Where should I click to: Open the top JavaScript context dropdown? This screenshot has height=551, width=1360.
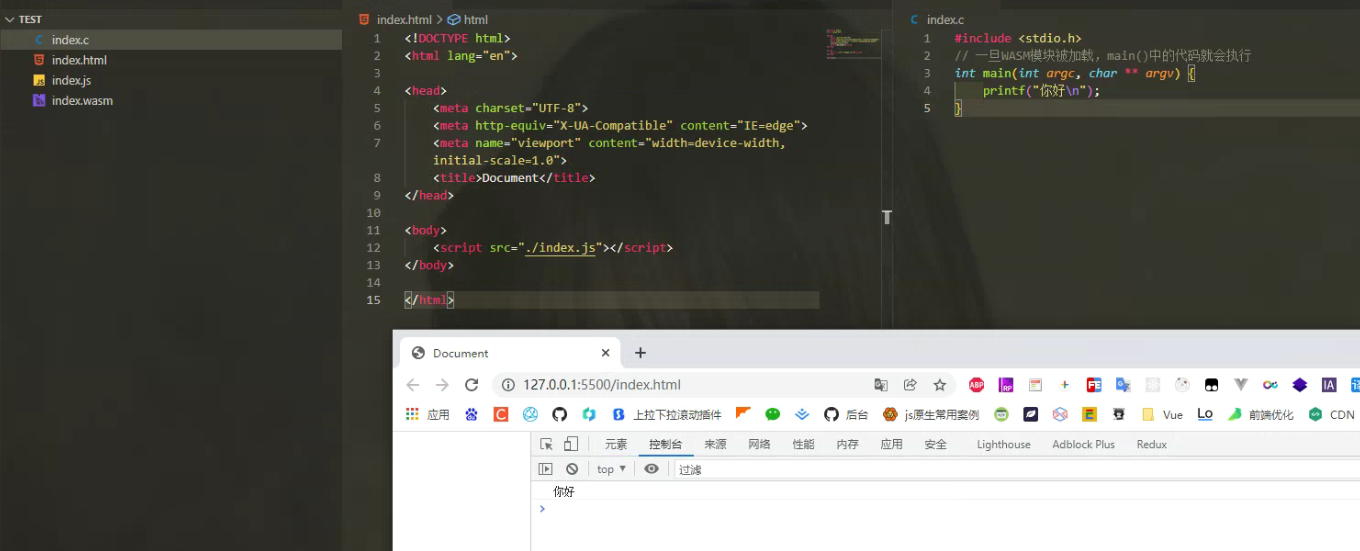pyautogui.click(x=611, y=469)
